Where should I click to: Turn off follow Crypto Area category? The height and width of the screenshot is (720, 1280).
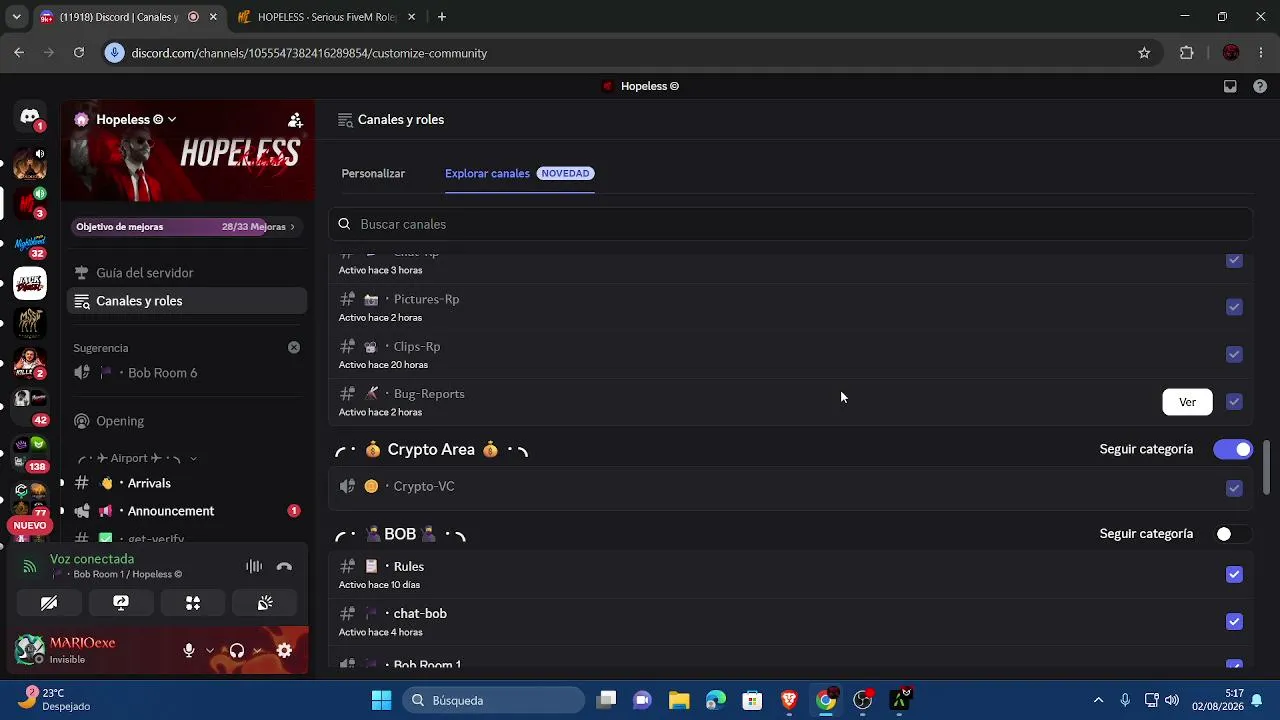(x=1233, y=450)
